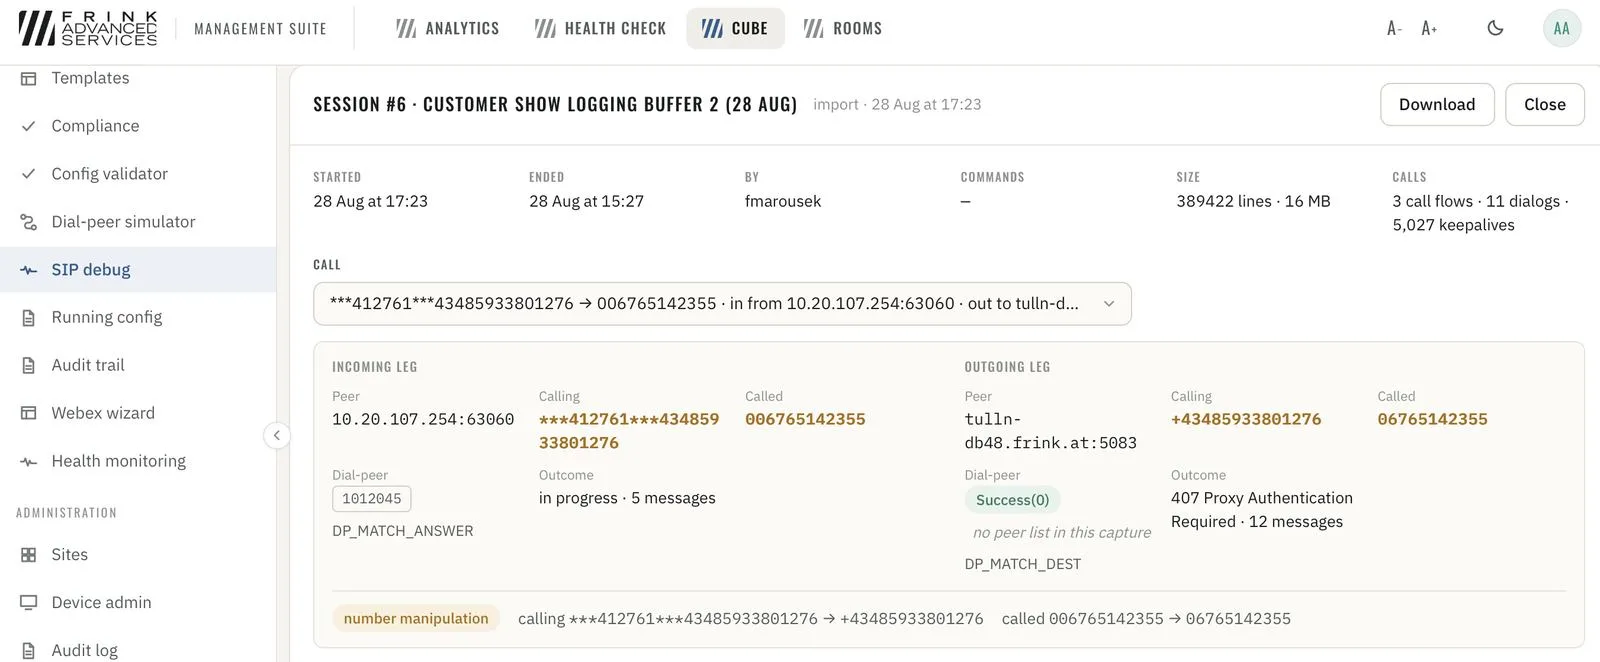Screen dimensions: 1600x662
Task: Click outgoing peer tulln-db48.frink.at:5083
Action: [x=1051, y=431]
